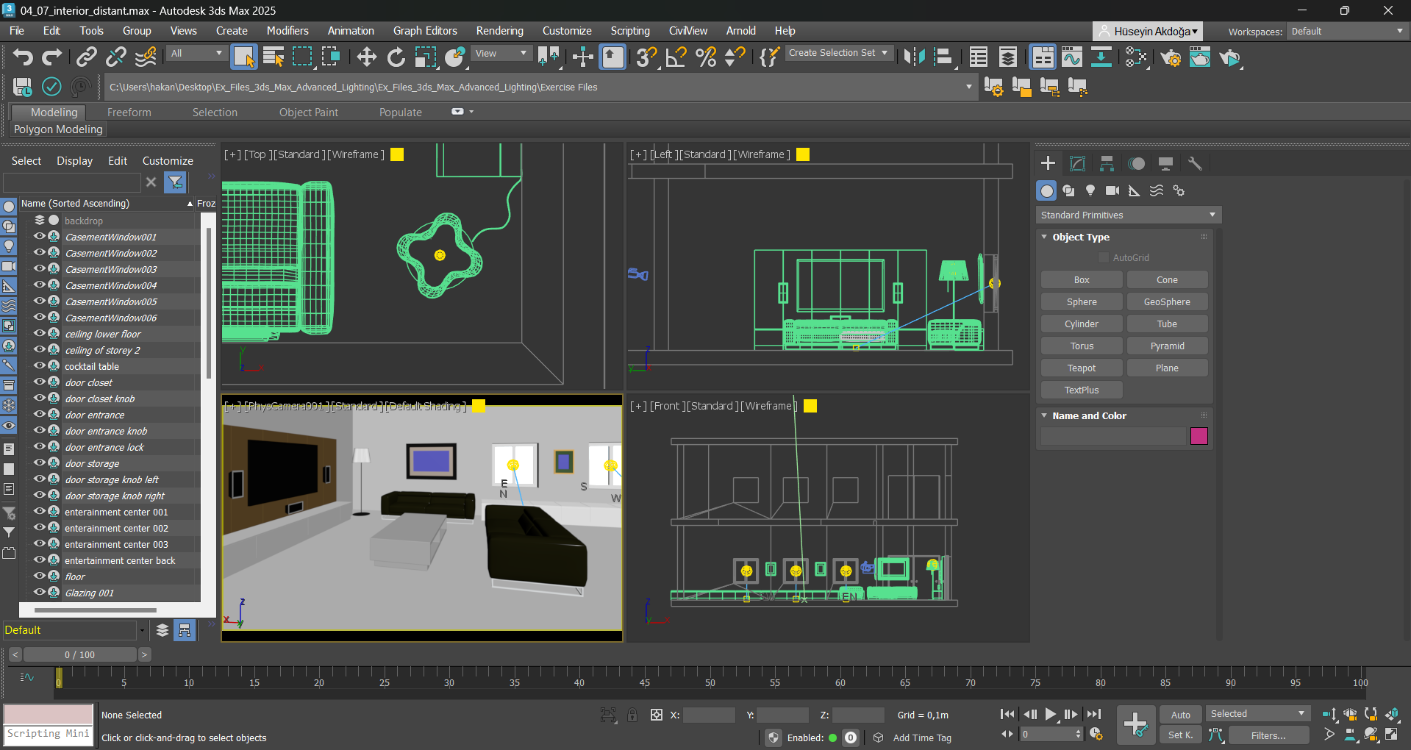Open the Rendering menu

click(499, 31)
